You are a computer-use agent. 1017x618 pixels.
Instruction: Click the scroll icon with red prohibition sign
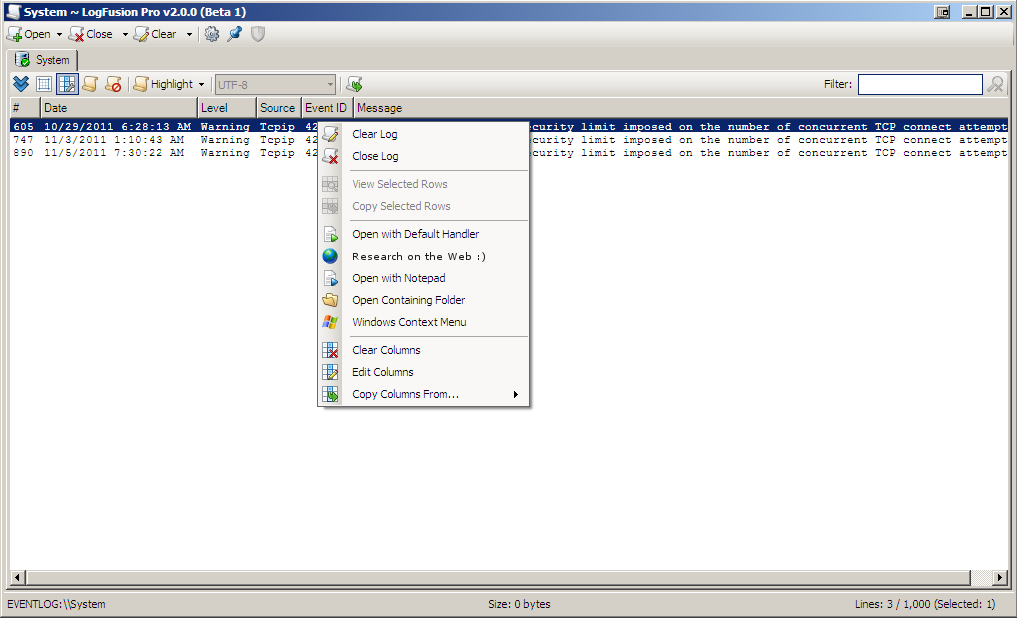113,84
